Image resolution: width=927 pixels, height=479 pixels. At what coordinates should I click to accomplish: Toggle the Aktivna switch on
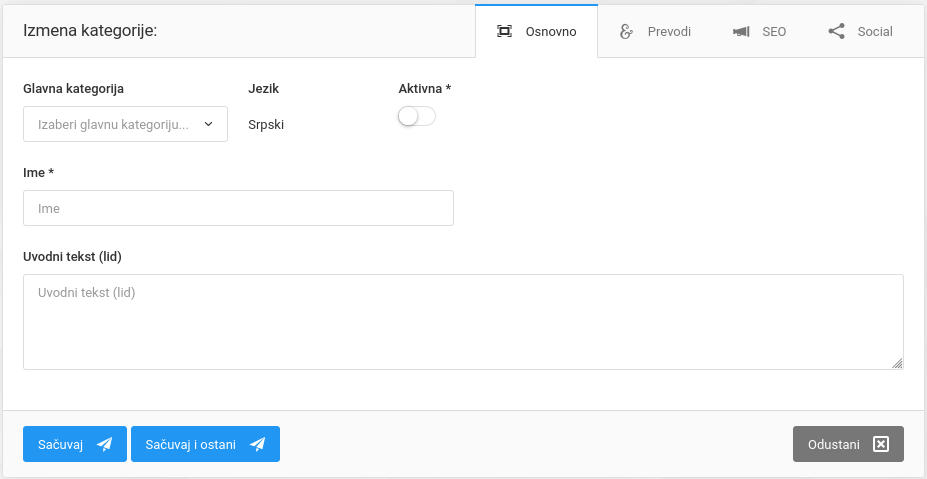(417, 117)
